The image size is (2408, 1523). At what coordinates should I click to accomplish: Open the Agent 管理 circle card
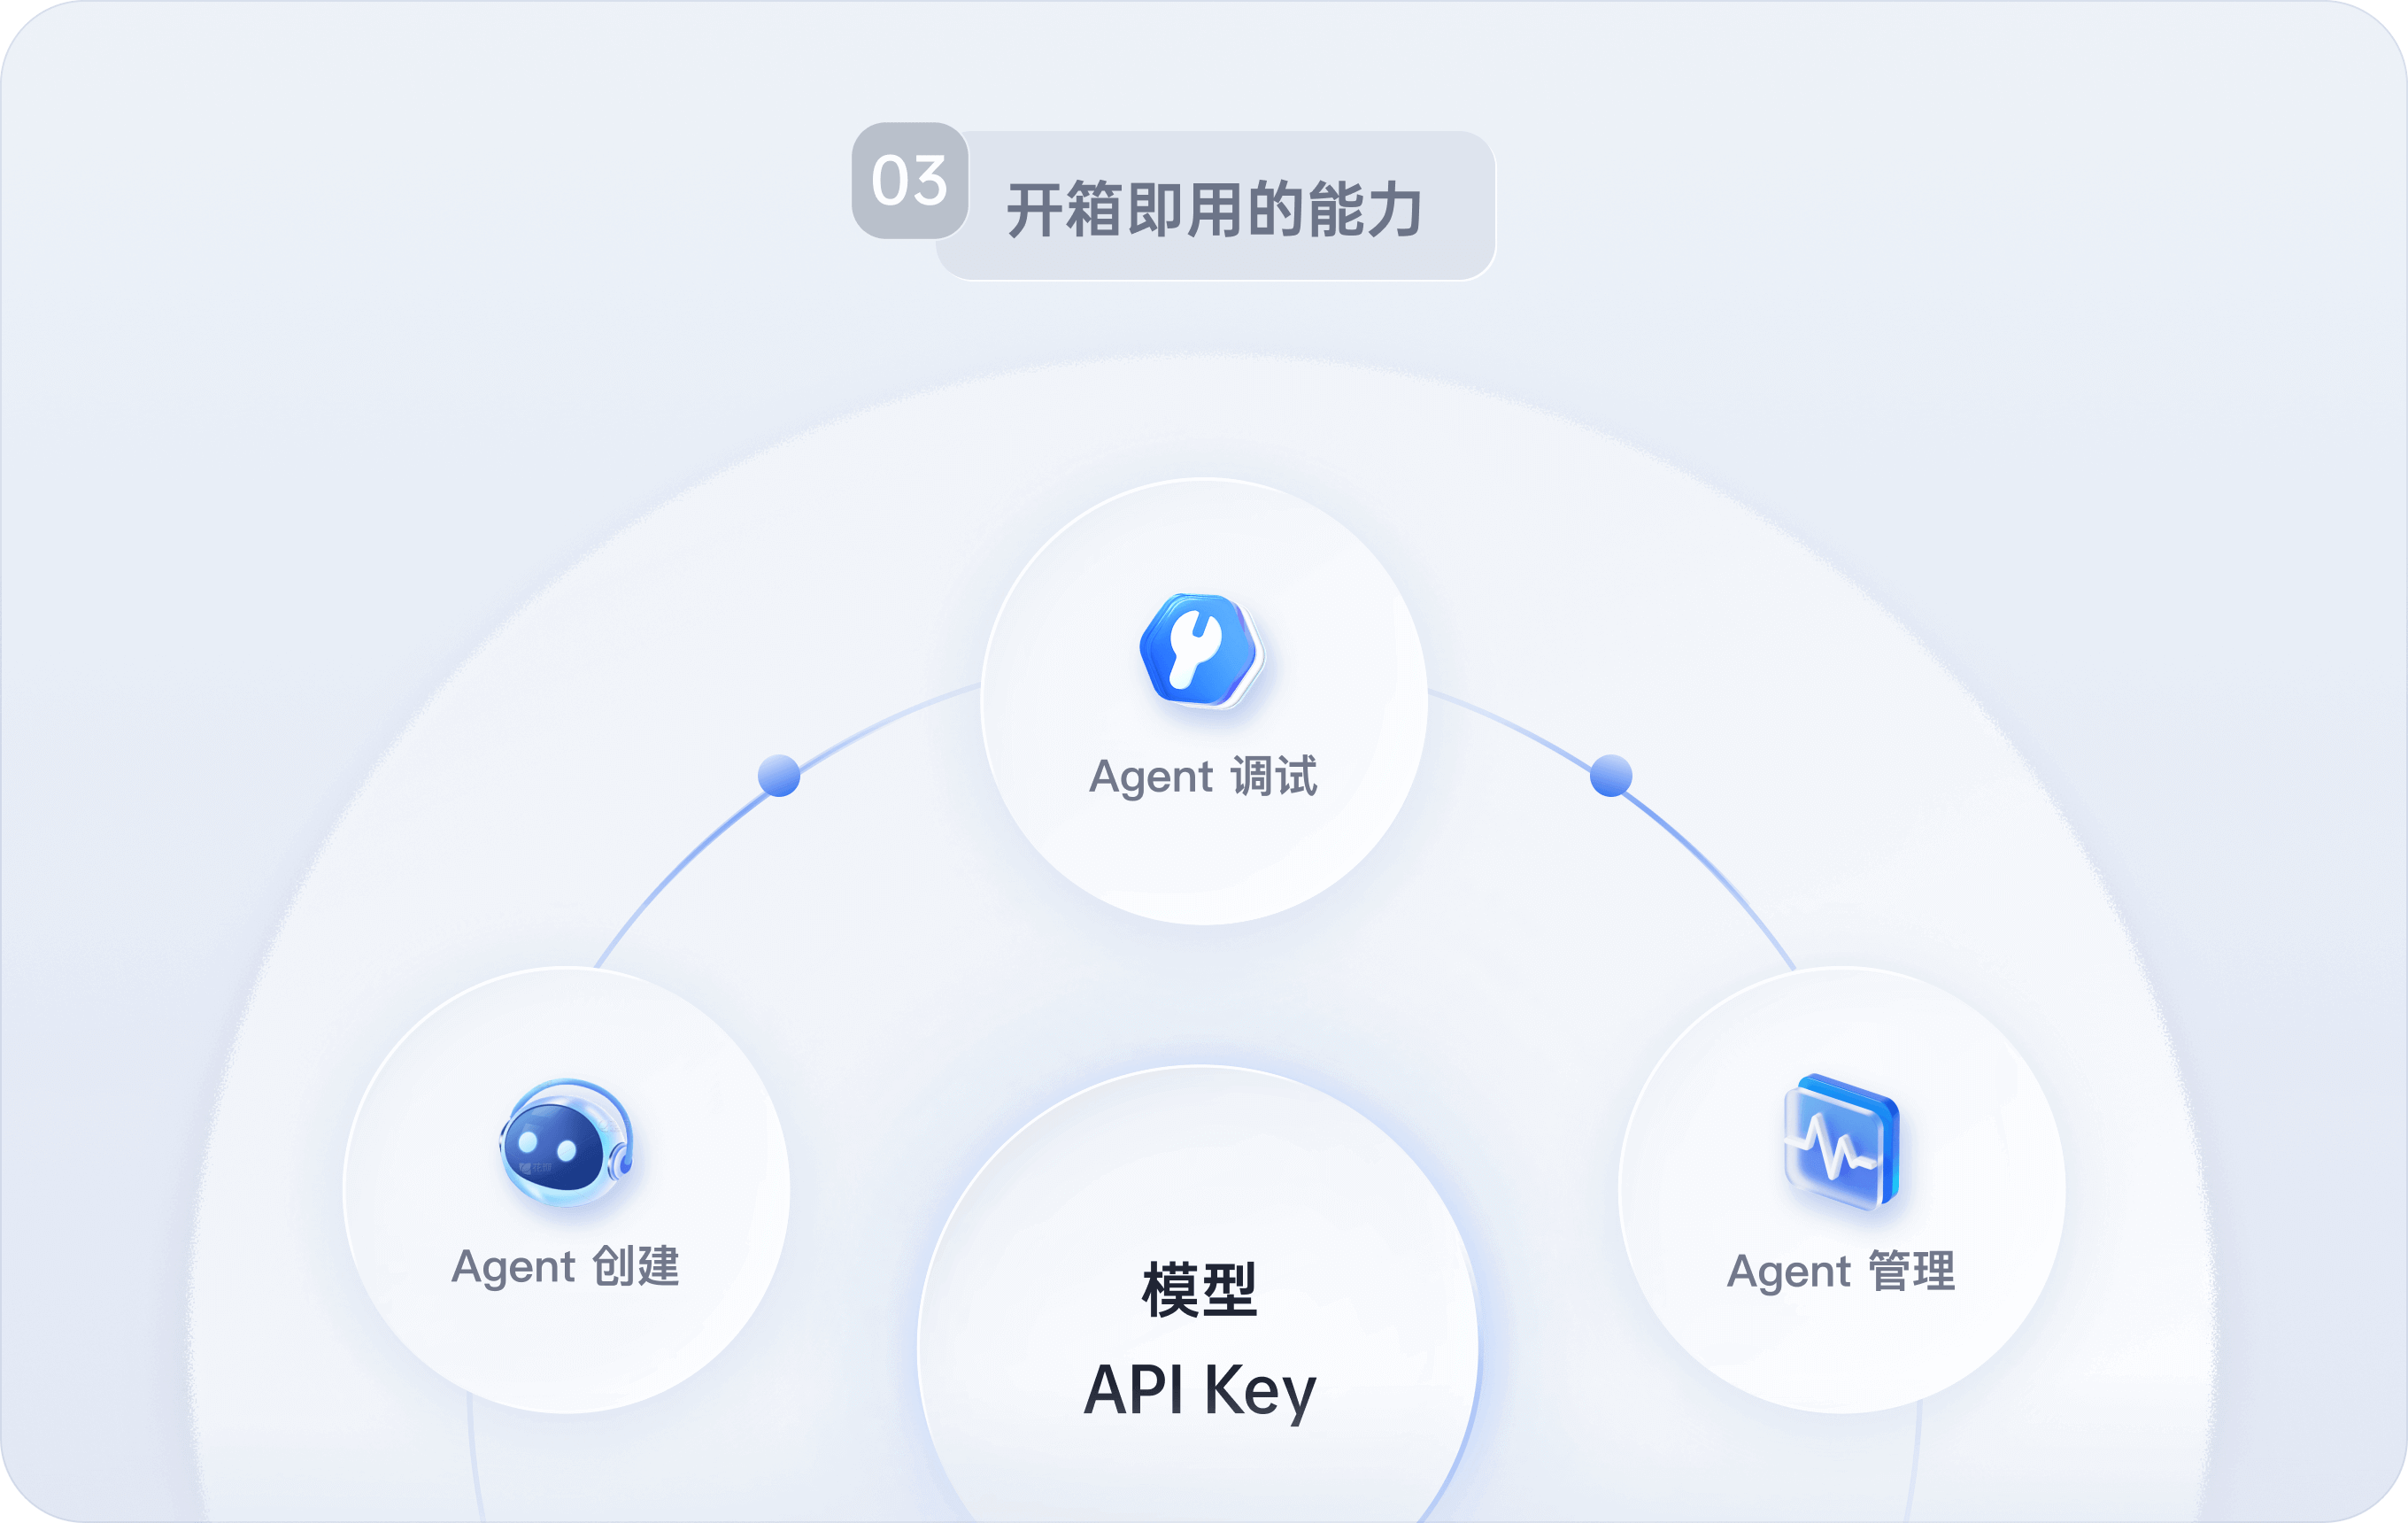click(1842, 1190)
